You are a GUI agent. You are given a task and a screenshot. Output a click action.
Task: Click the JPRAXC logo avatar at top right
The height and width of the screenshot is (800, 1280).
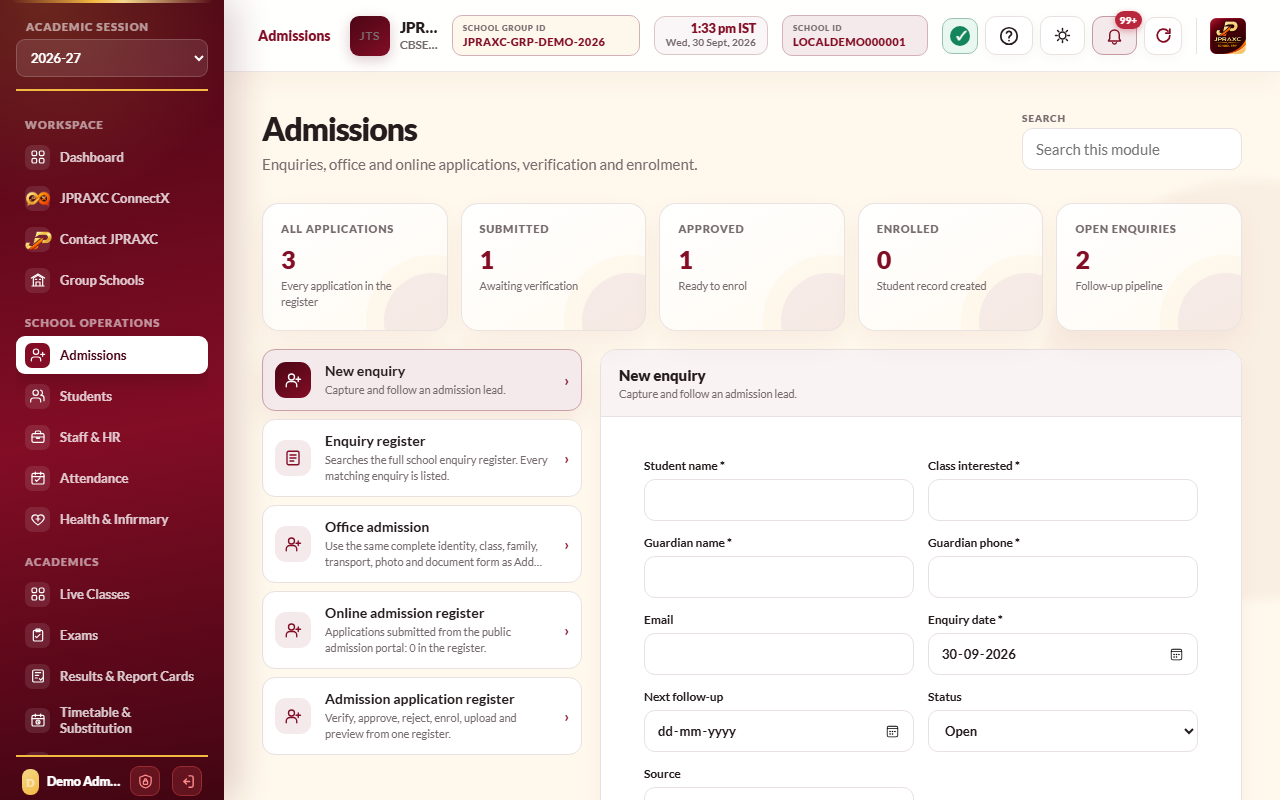point(1228,36)
